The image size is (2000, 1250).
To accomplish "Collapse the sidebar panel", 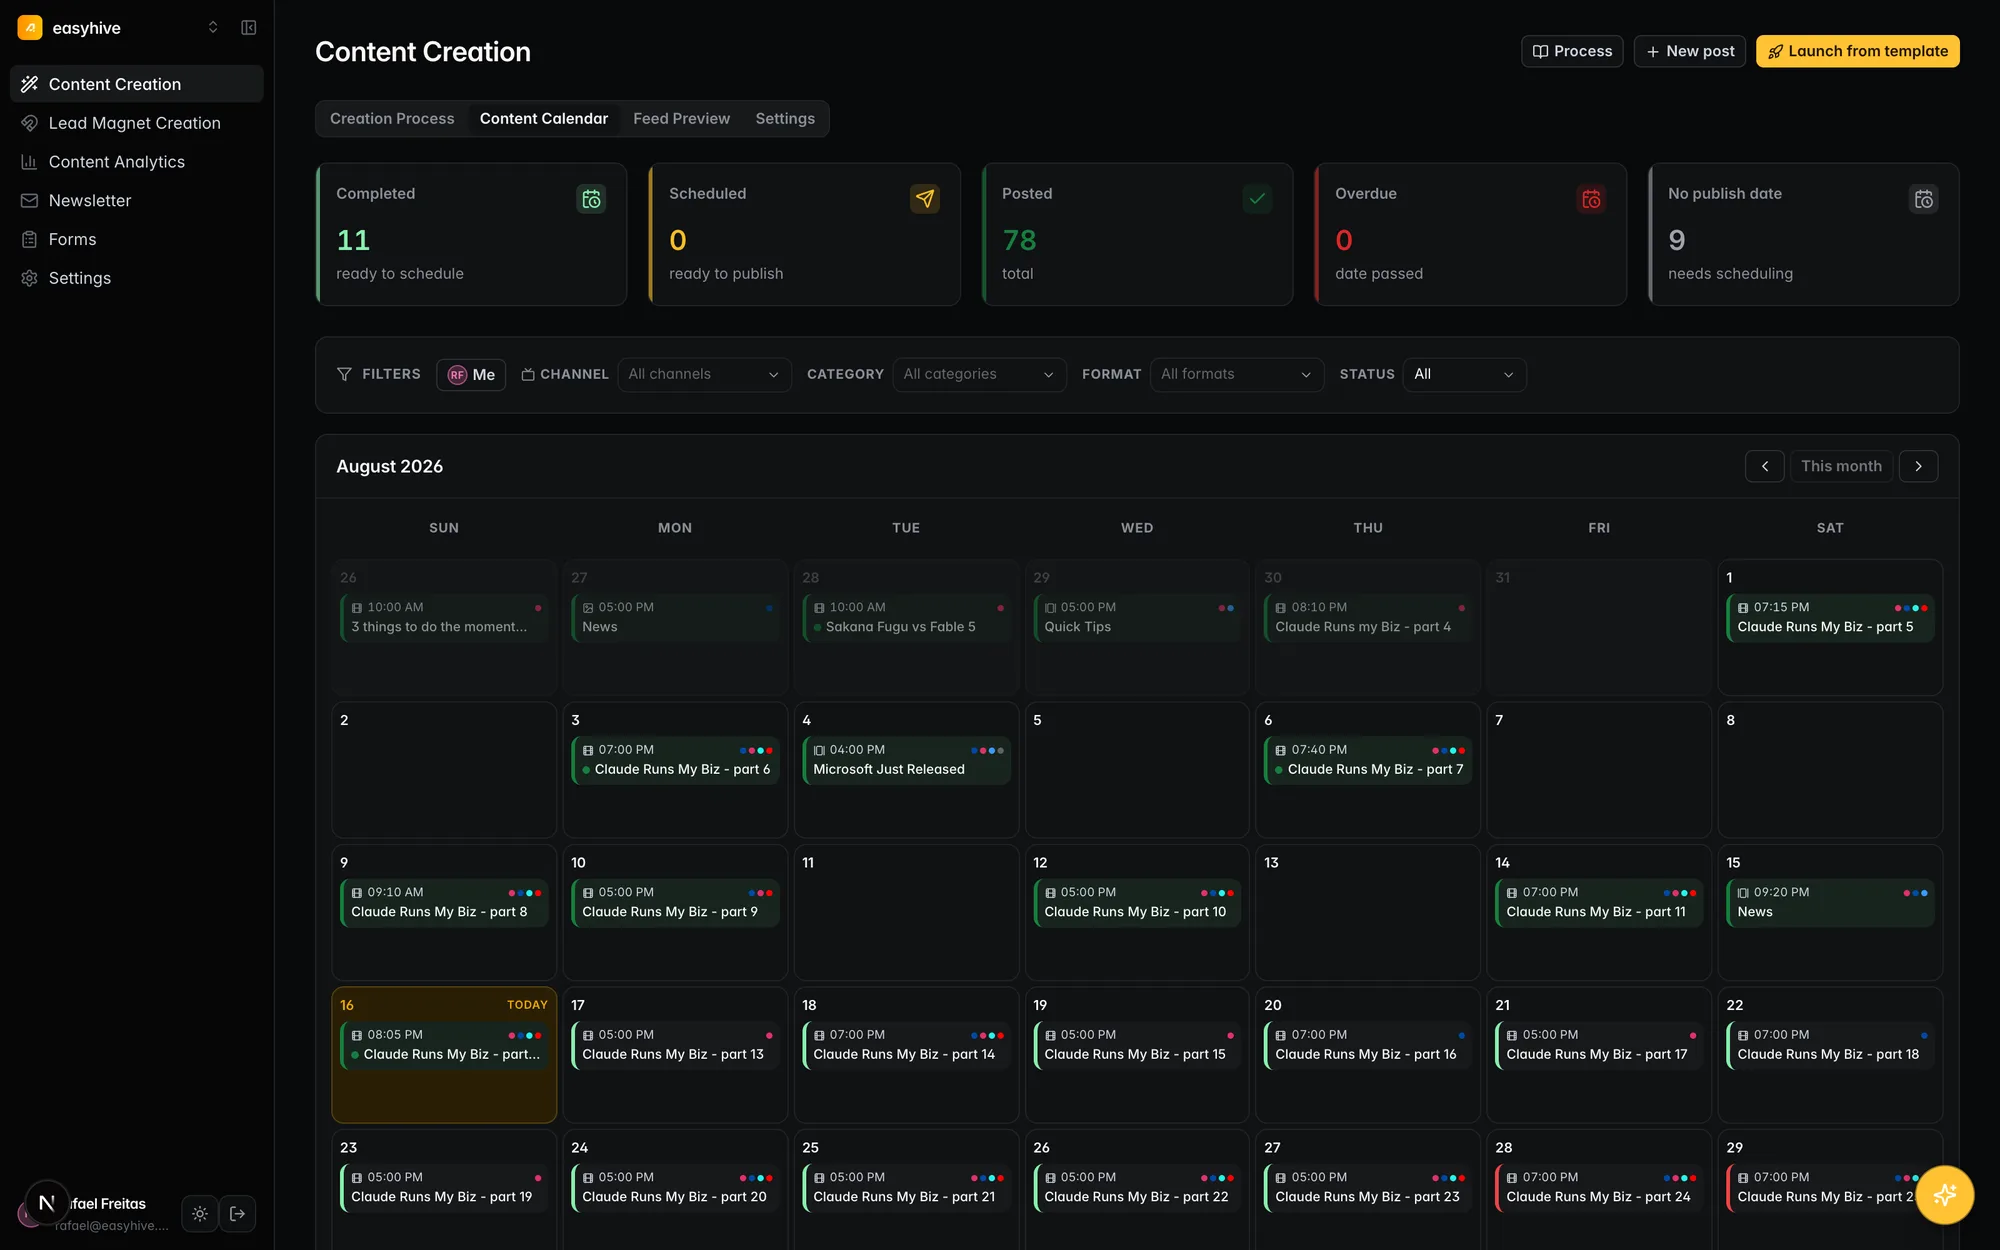I will [x=249, y=28].
